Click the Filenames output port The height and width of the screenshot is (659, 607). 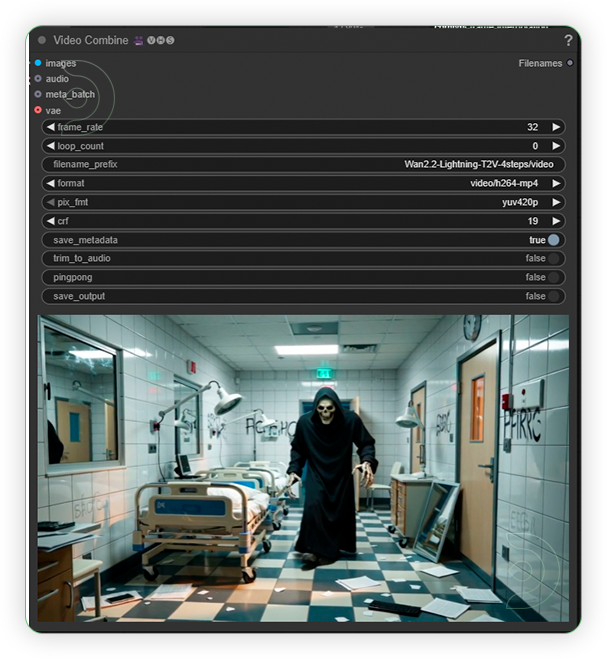click(570, 63)
